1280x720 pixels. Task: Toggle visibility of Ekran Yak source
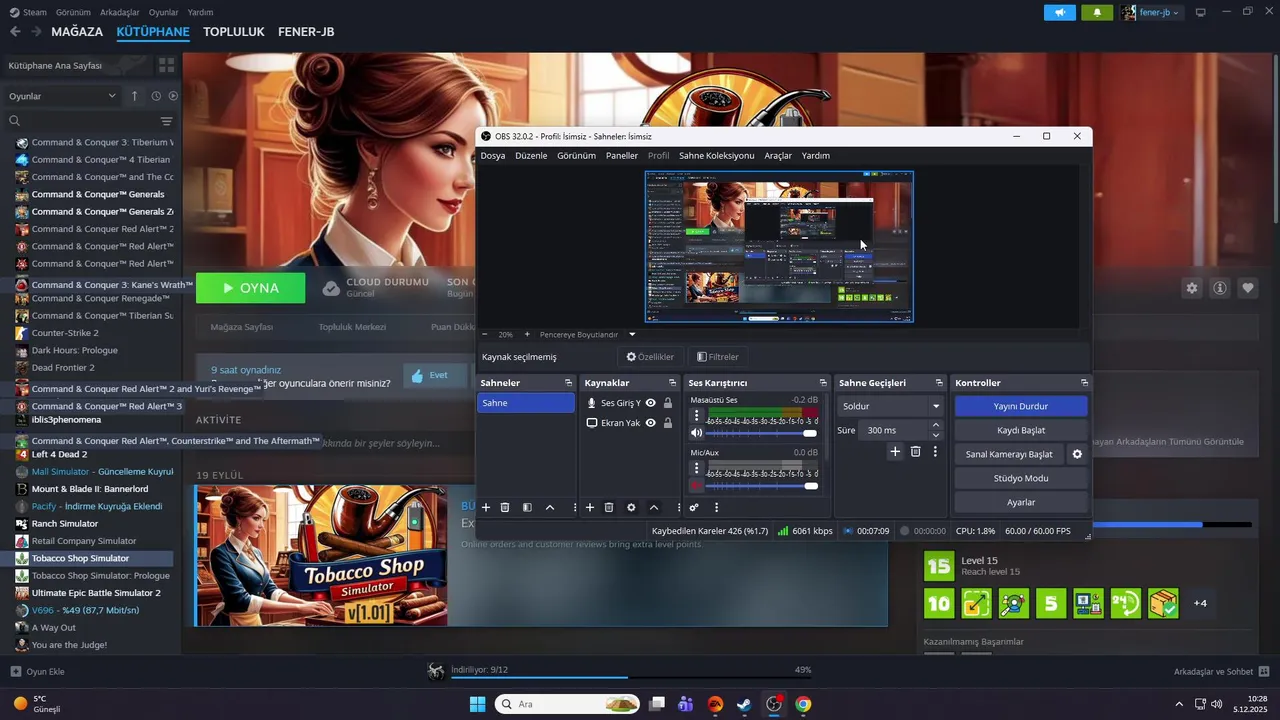[x=650, y=423]
